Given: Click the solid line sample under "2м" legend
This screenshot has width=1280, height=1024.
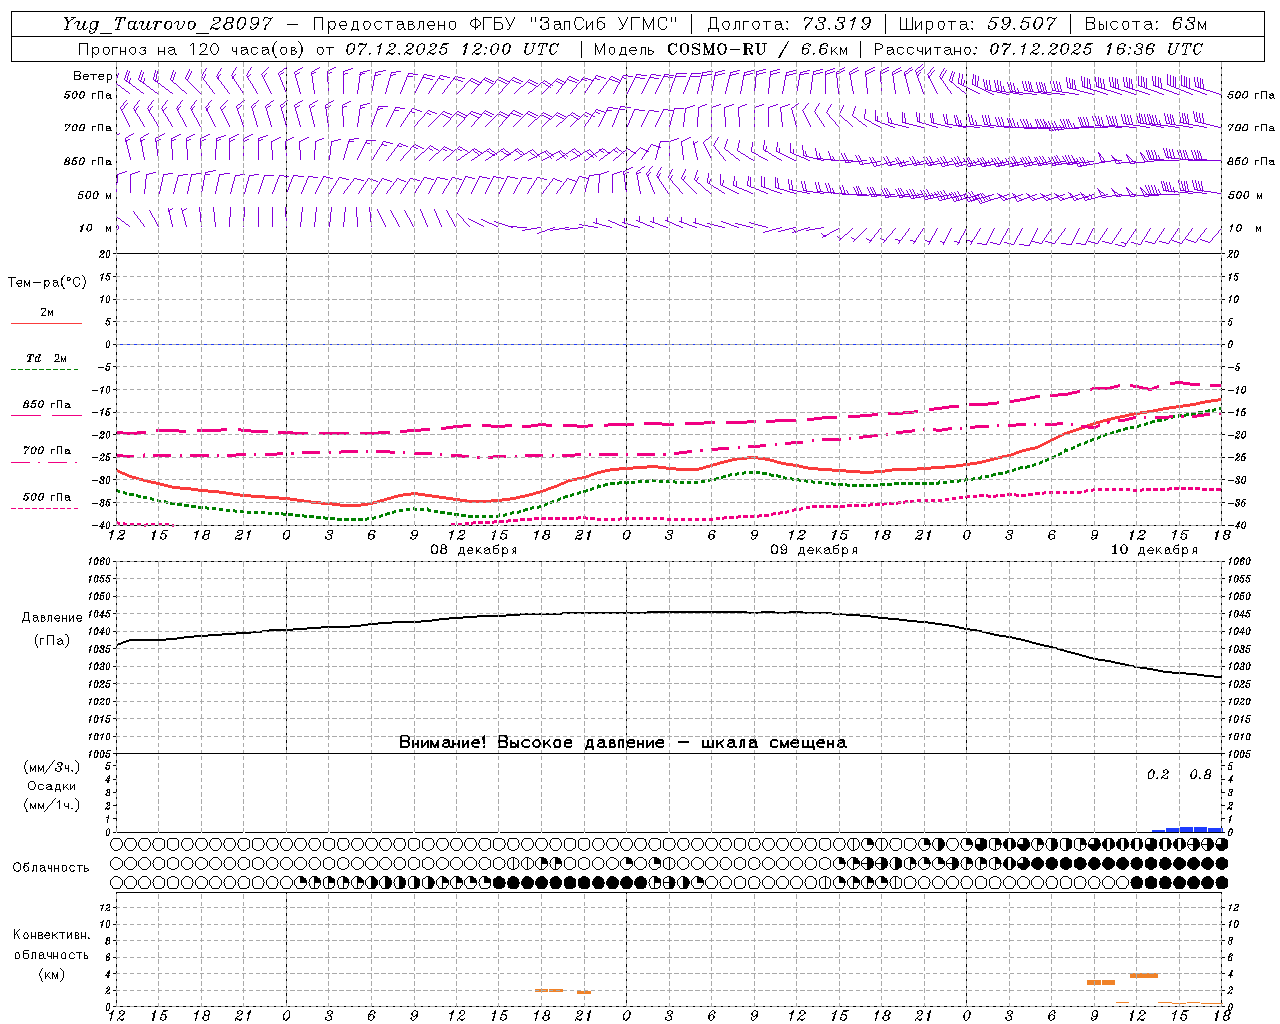Looking at the screenshot, I should [46, 323].
